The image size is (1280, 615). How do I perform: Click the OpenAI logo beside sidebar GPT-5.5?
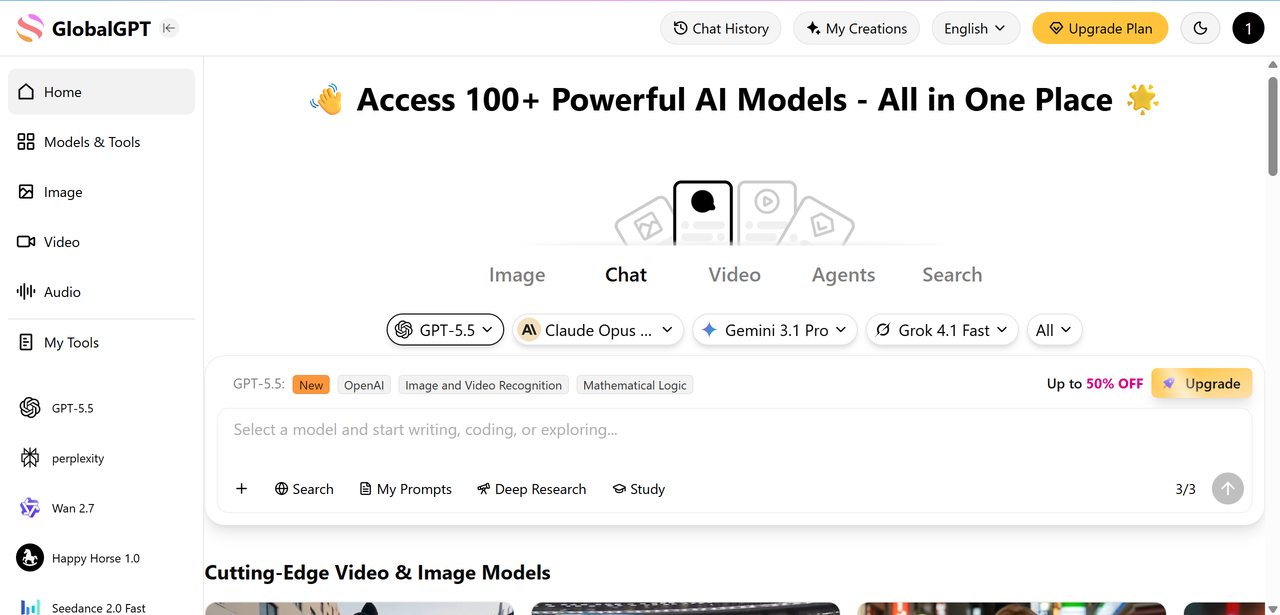coord(30,408)
